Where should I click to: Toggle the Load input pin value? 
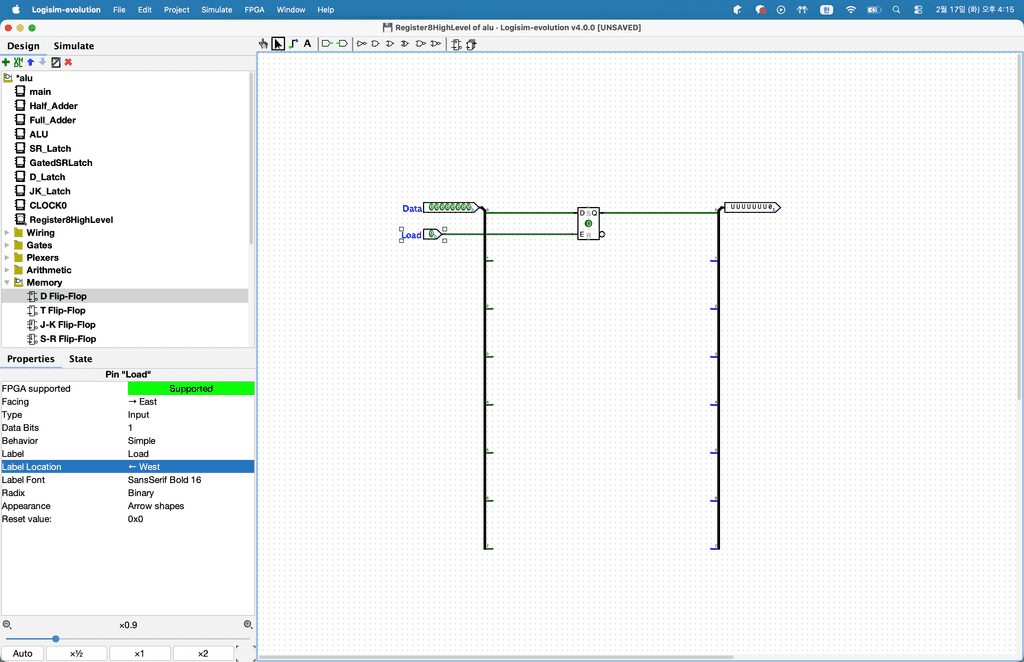[431, 234]
